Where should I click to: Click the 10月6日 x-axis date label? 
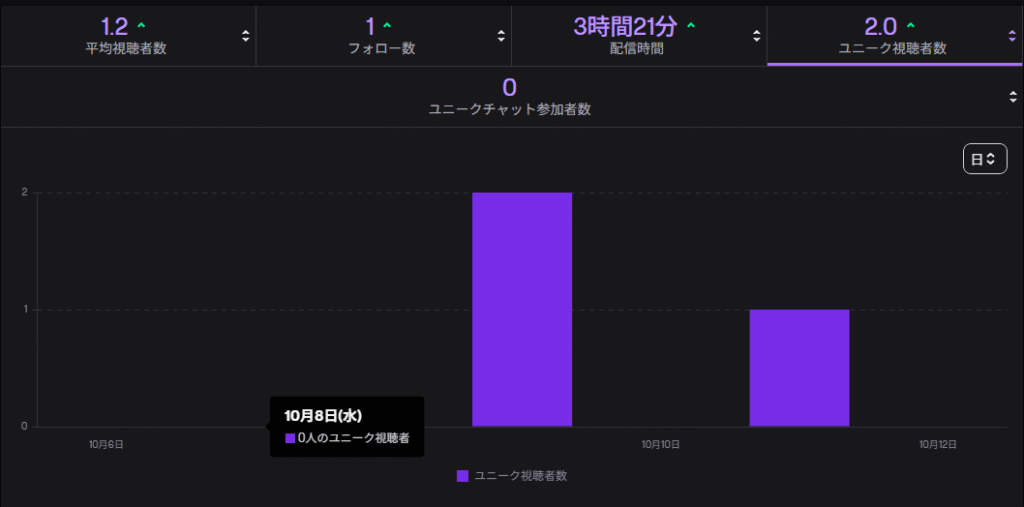[106, 443]
